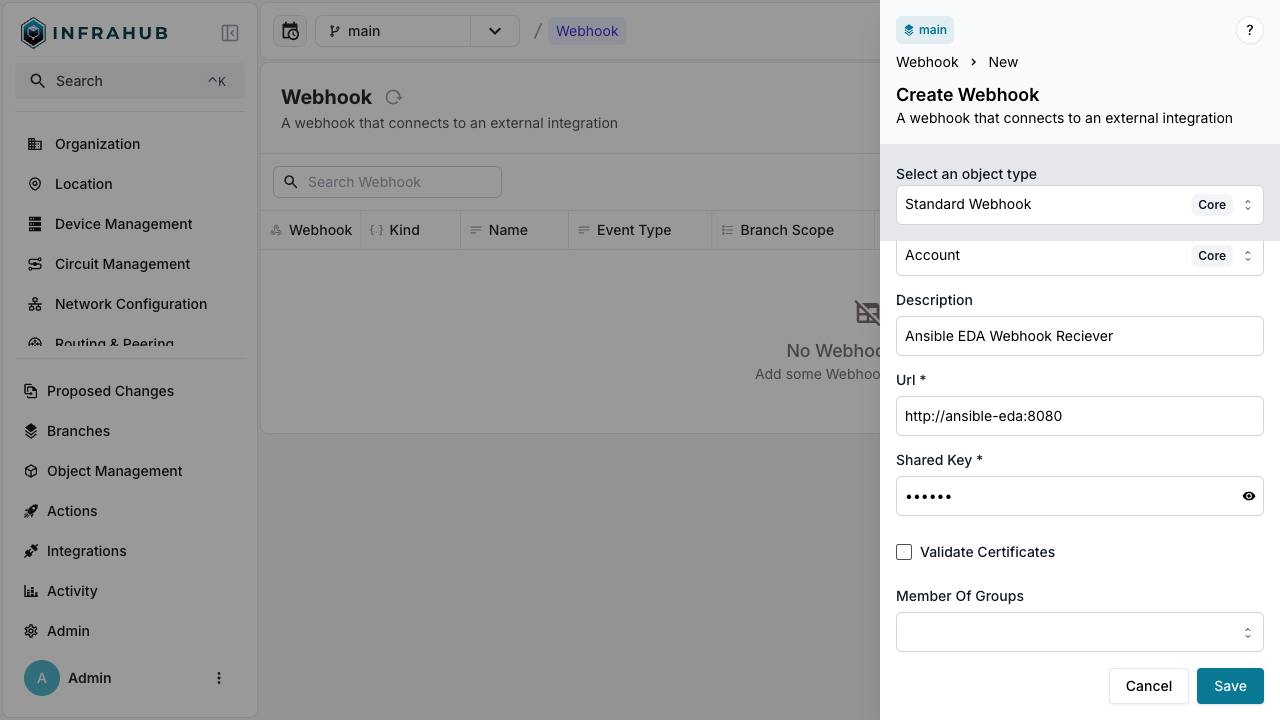The width and height of the screenshot is (1280, 720).
Task: Save the new webhook
Action: point(1230,686)
